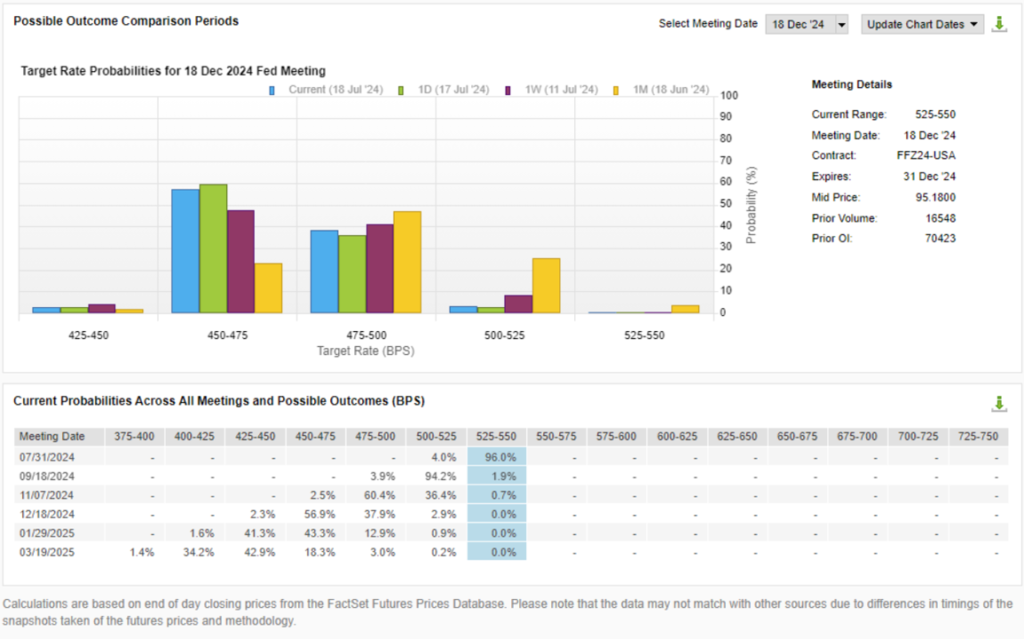This screenshot has height=639, width=1024.
Task: Click the 56.9% cell for 12/18/2024
Action: tap(315, 514)
